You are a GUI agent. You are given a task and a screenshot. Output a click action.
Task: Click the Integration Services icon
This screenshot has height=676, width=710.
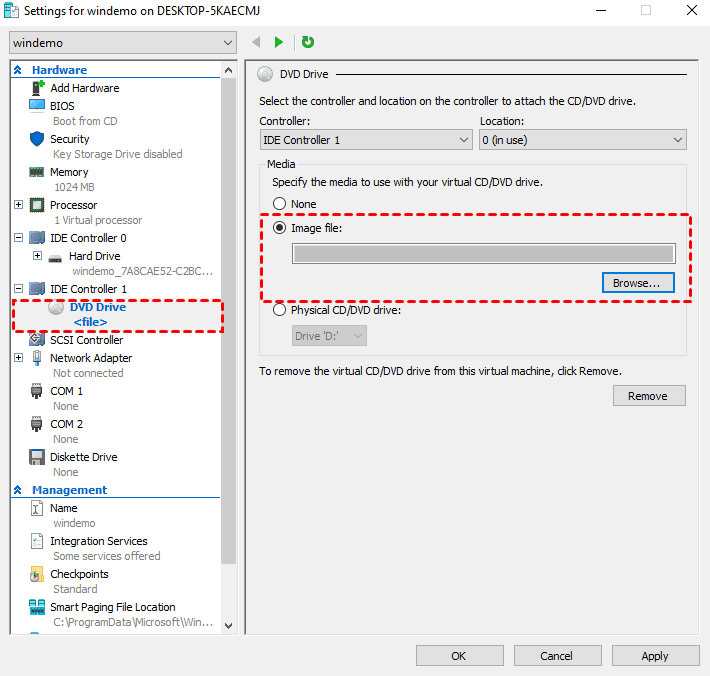coord(37,541)
